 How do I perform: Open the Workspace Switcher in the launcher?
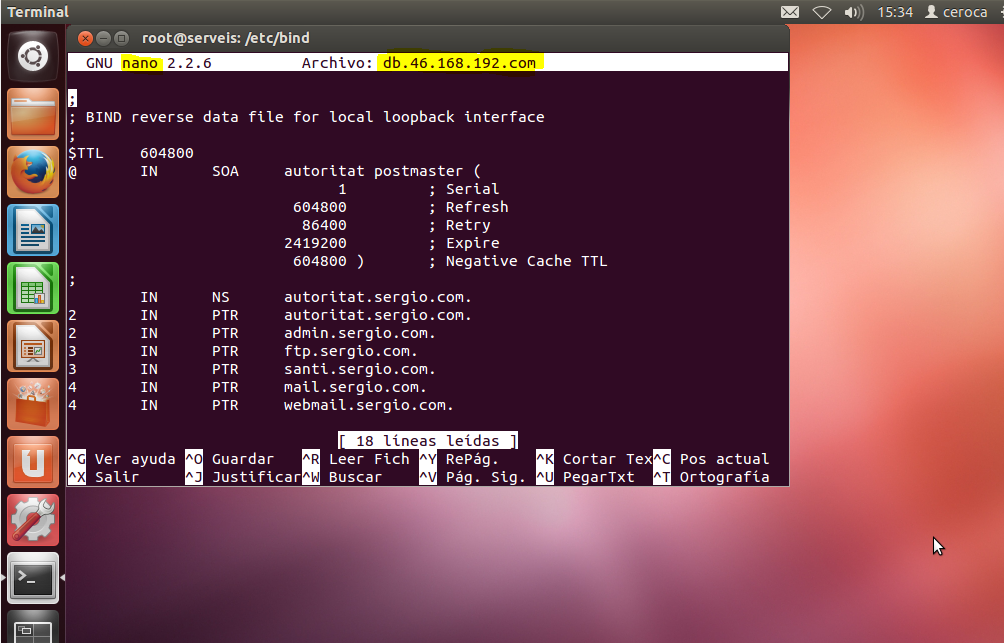pos(33,626)
